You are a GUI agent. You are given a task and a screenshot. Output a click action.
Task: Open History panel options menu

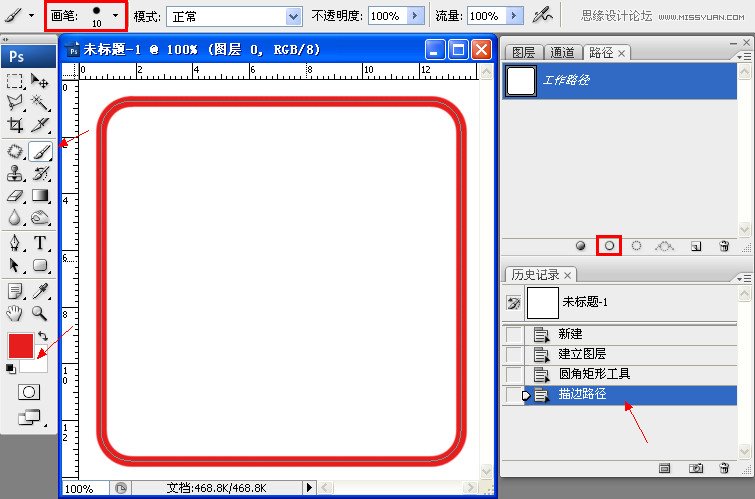744,278
